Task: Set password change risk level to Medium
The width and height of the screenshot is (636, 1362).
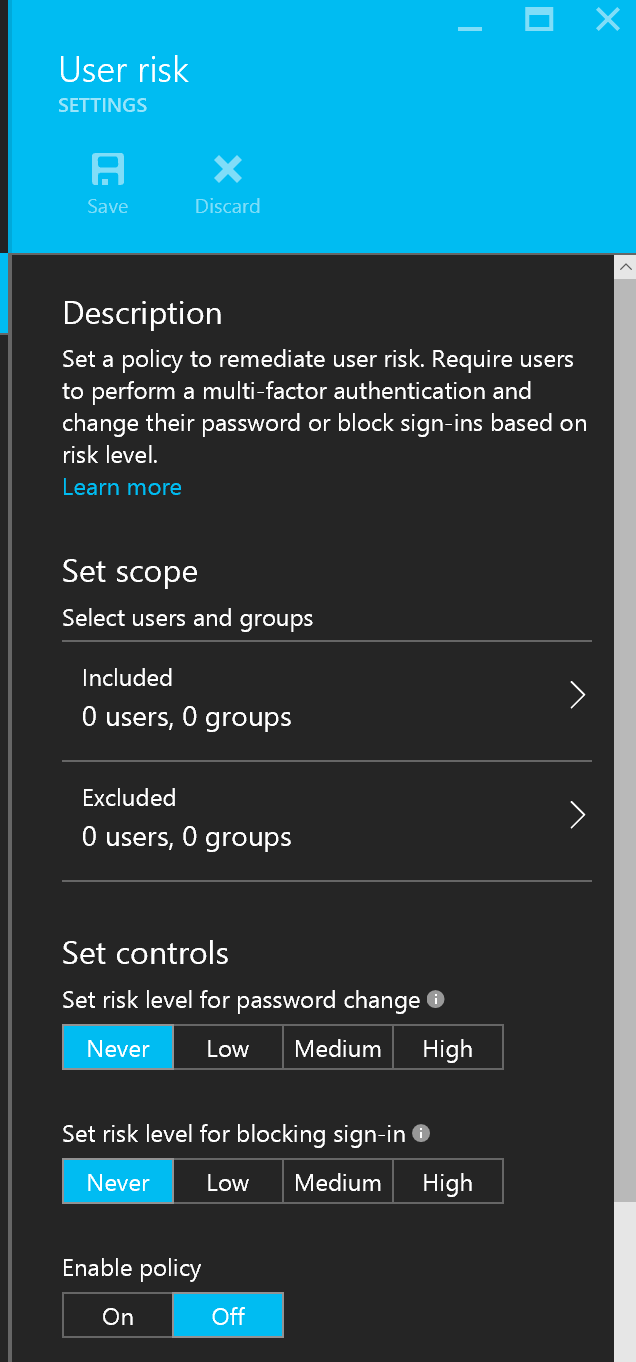Action: click(x=338, y=1049)
